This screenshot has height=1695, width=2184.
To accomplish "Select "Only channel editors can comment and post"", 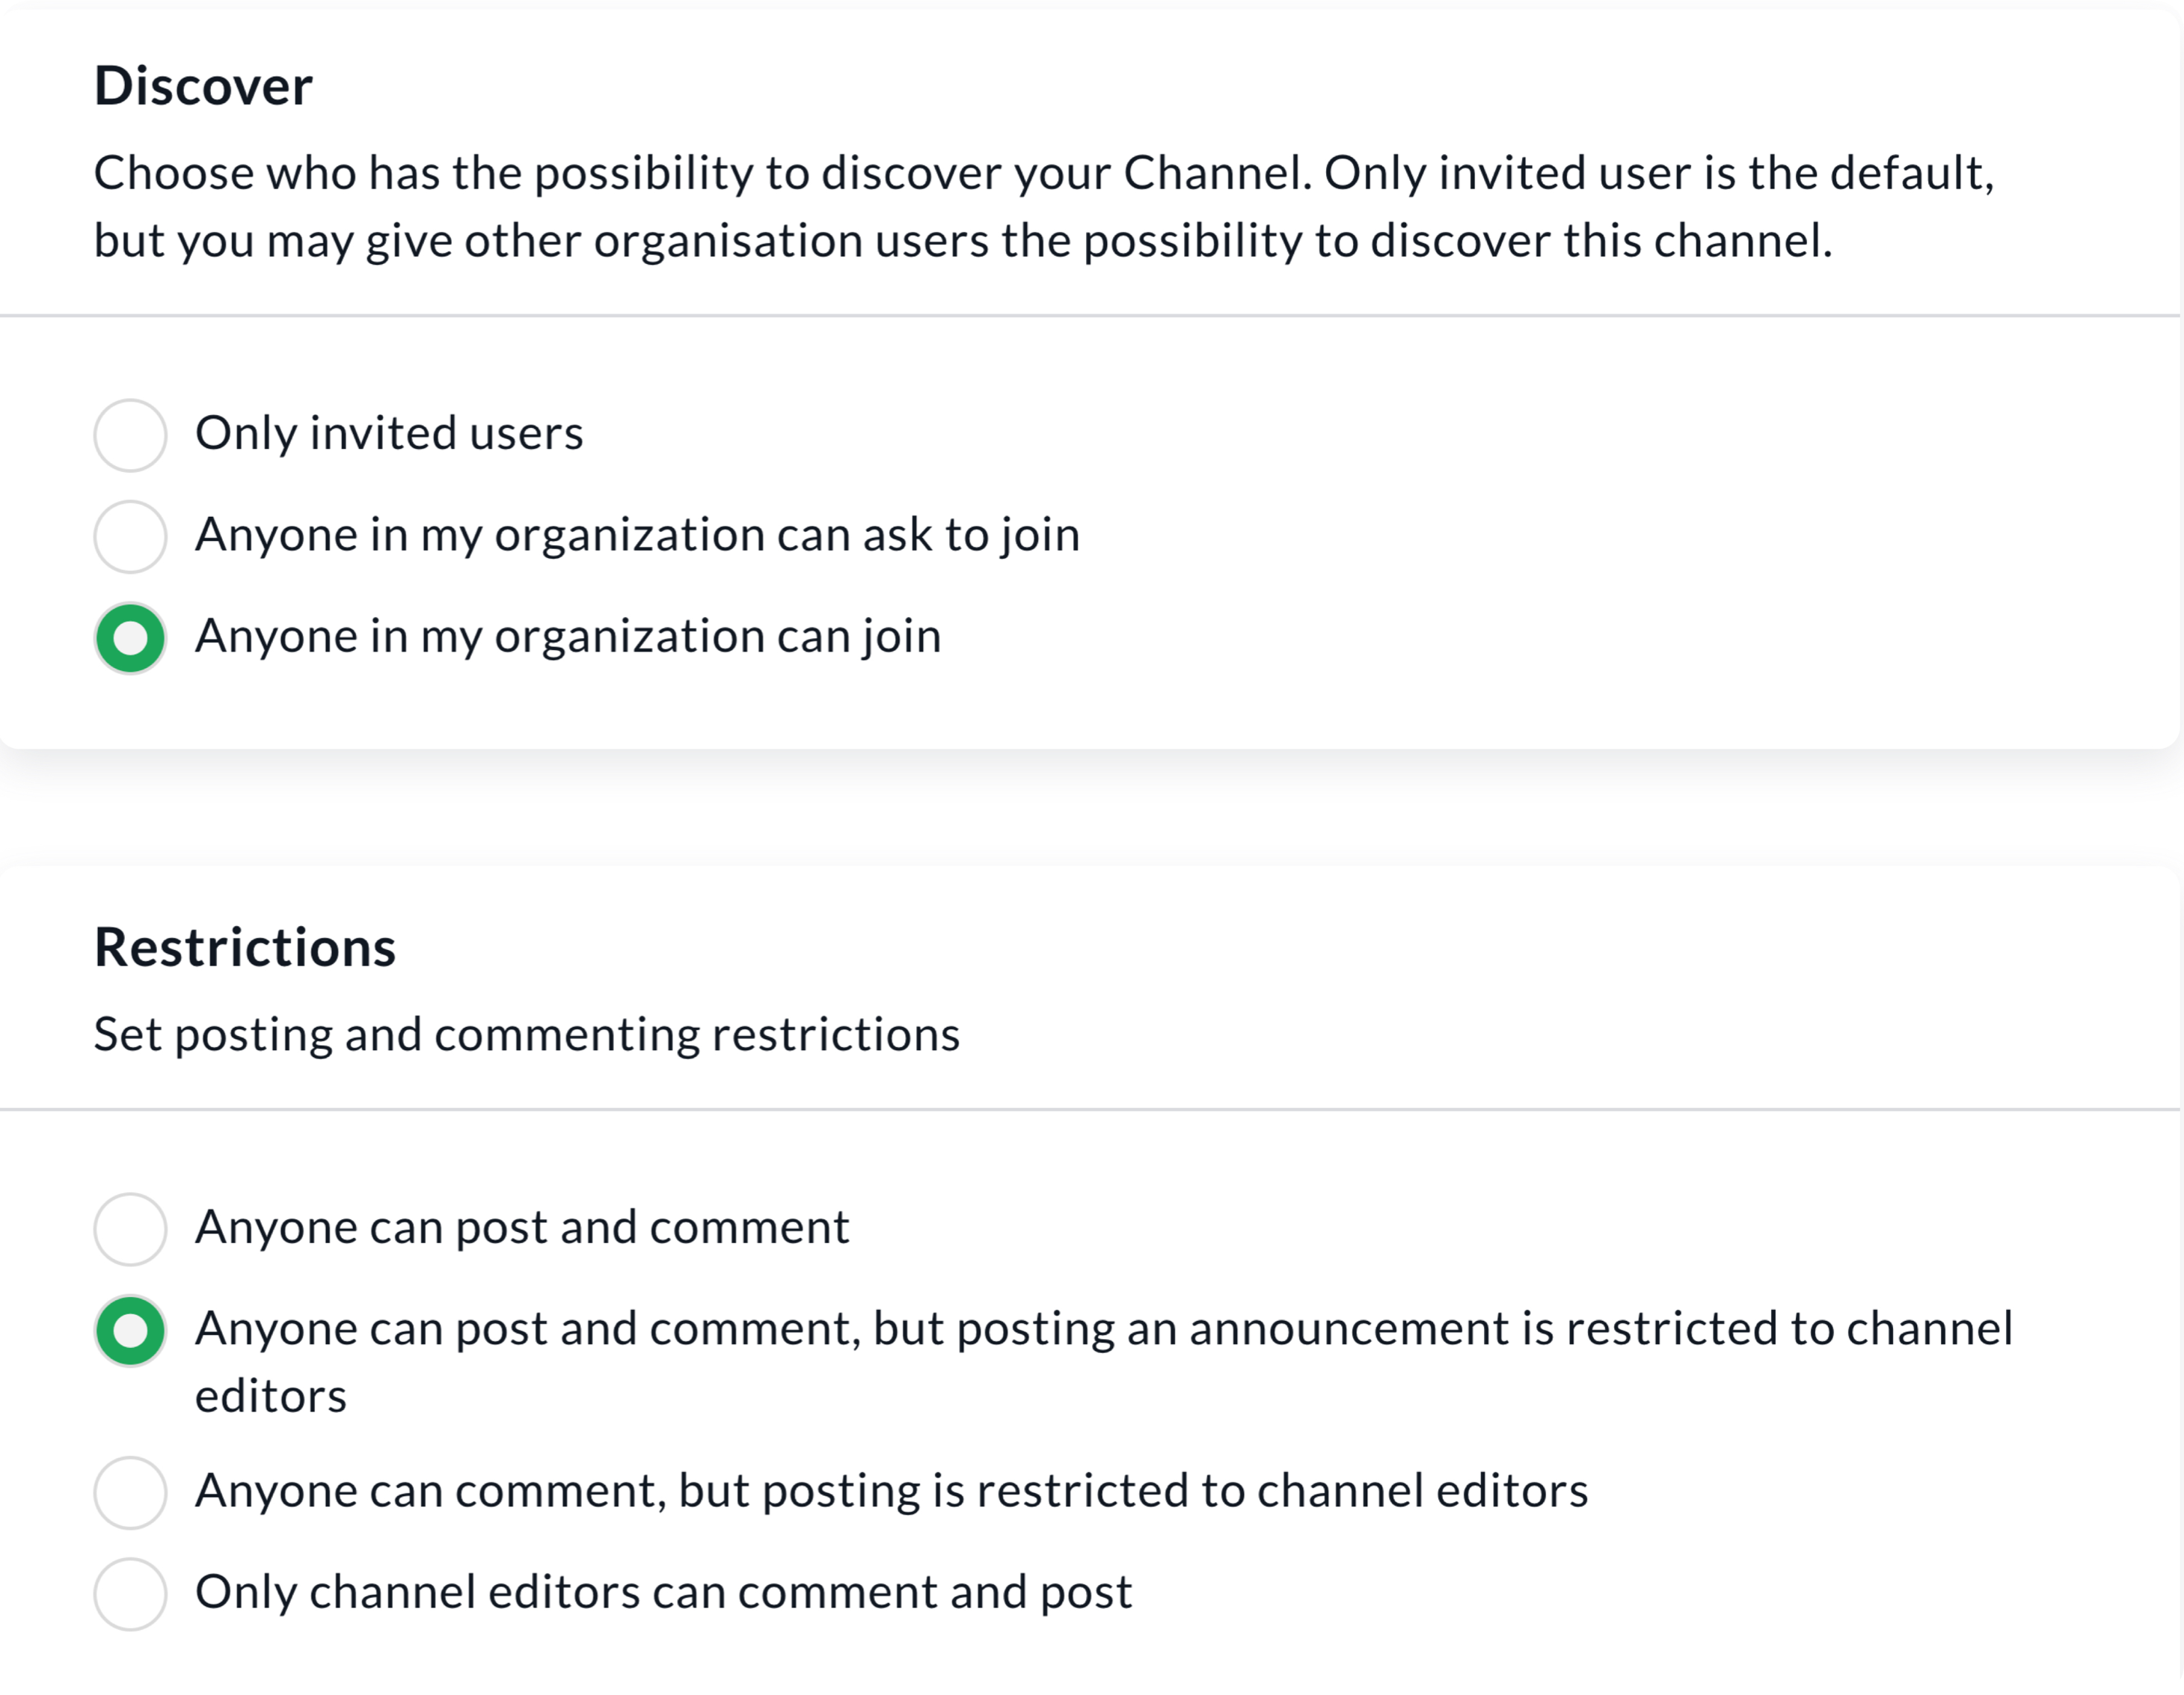I will pyautogui.click(x=130, y=1593).
